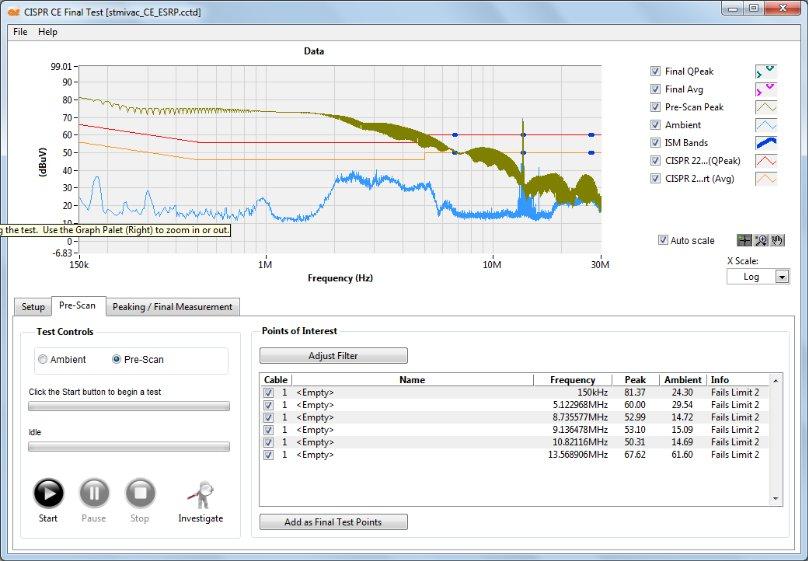
Task: Uncheck the 10.82116MHz point checkbox
Action: 268,442
